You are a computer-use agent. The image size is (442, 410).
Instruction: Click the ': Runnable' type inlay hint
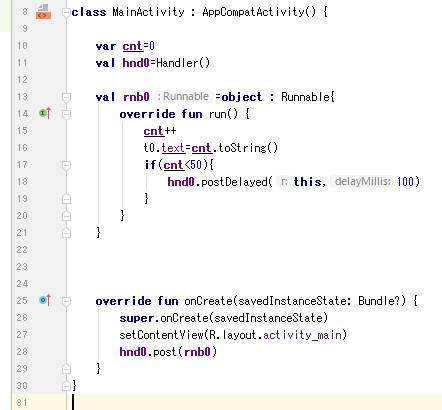coord(183,96)
